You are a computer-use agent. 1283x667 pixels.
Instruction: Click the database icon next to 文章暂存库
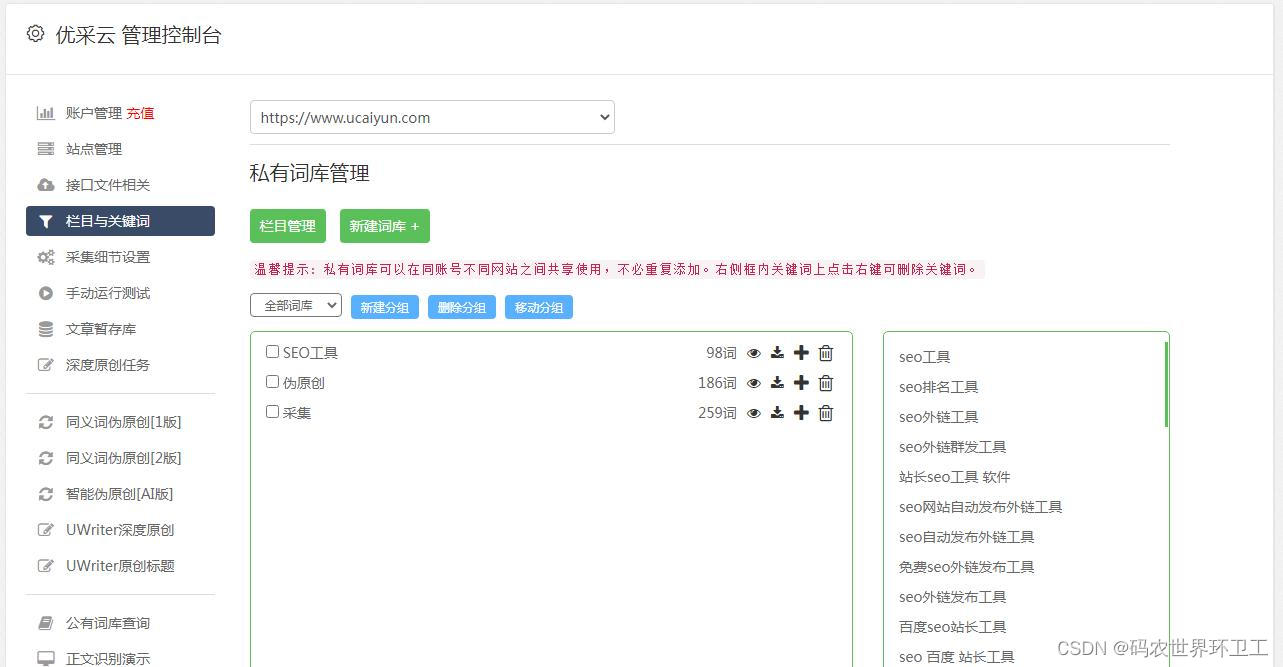[46, 329]
